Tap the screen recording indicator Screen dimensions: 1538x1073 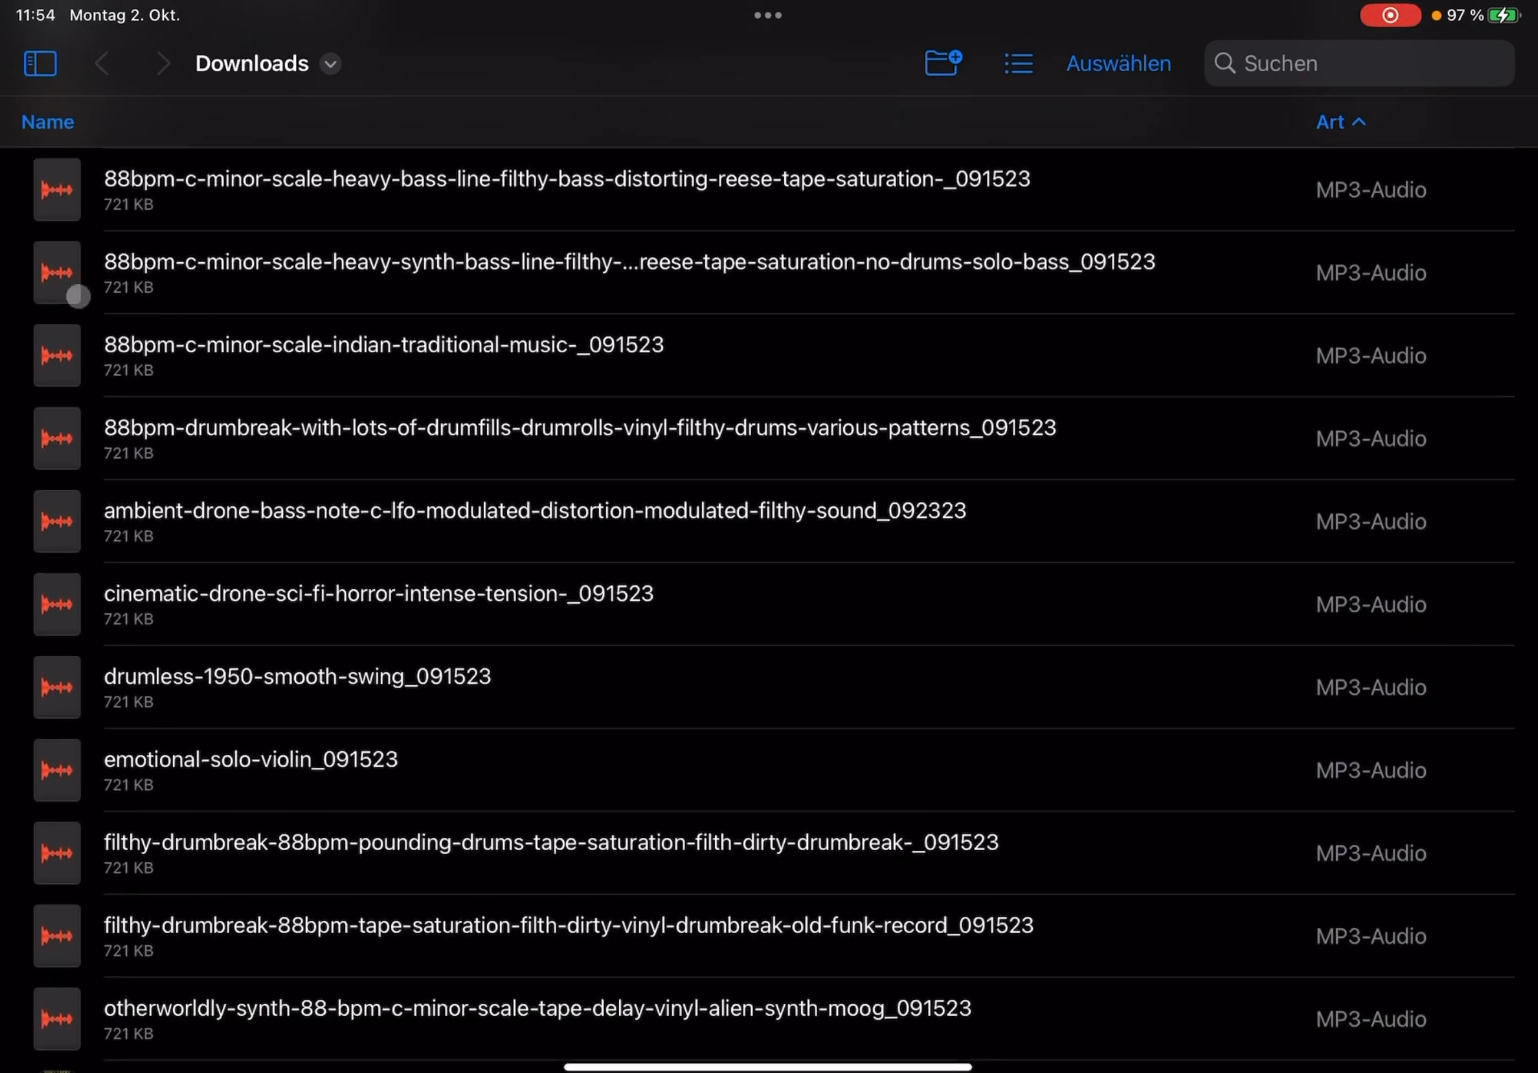[1389, 15]
